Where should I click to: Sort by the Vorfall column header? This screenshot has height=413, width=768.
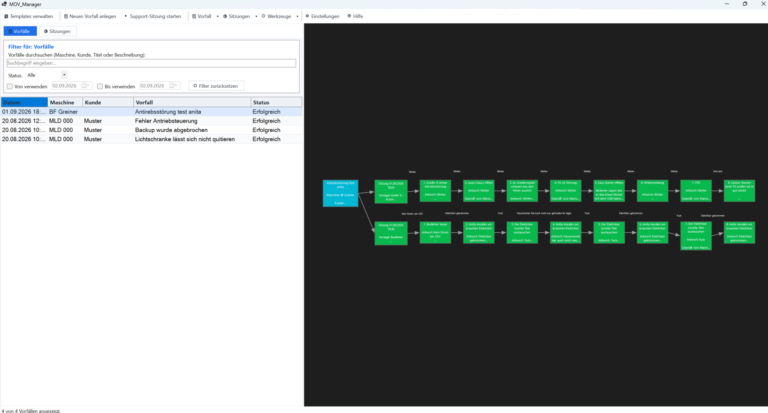coord(192,102)
